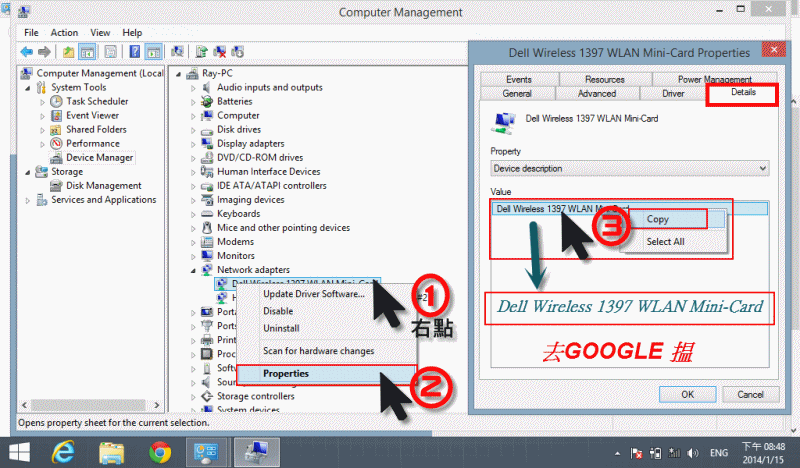Choose Update Driver Software in context menu
Viewport: 800px width, 468px height.
(314, 294)
